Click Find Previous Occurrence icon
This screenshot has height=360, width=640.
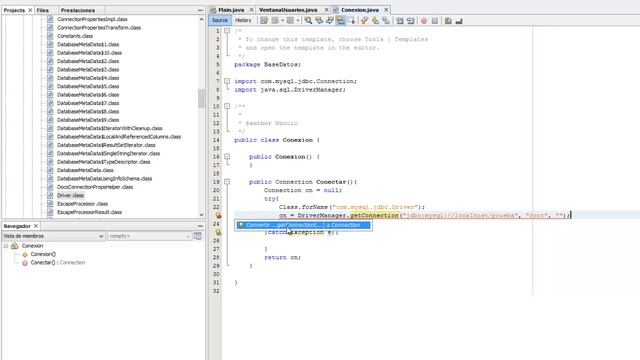coord(319,20)
